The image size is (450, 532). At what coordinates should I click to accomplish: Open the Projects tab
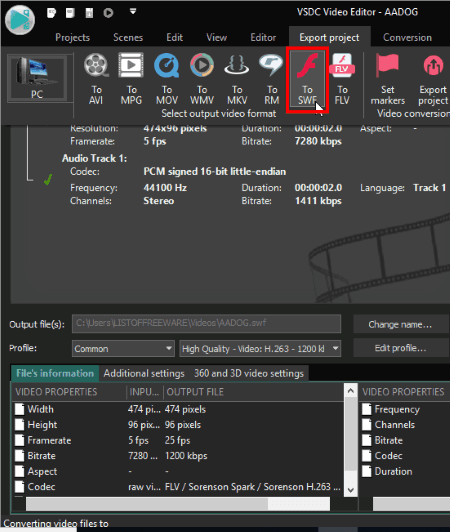pyautogui.click(x=73, y=37)
